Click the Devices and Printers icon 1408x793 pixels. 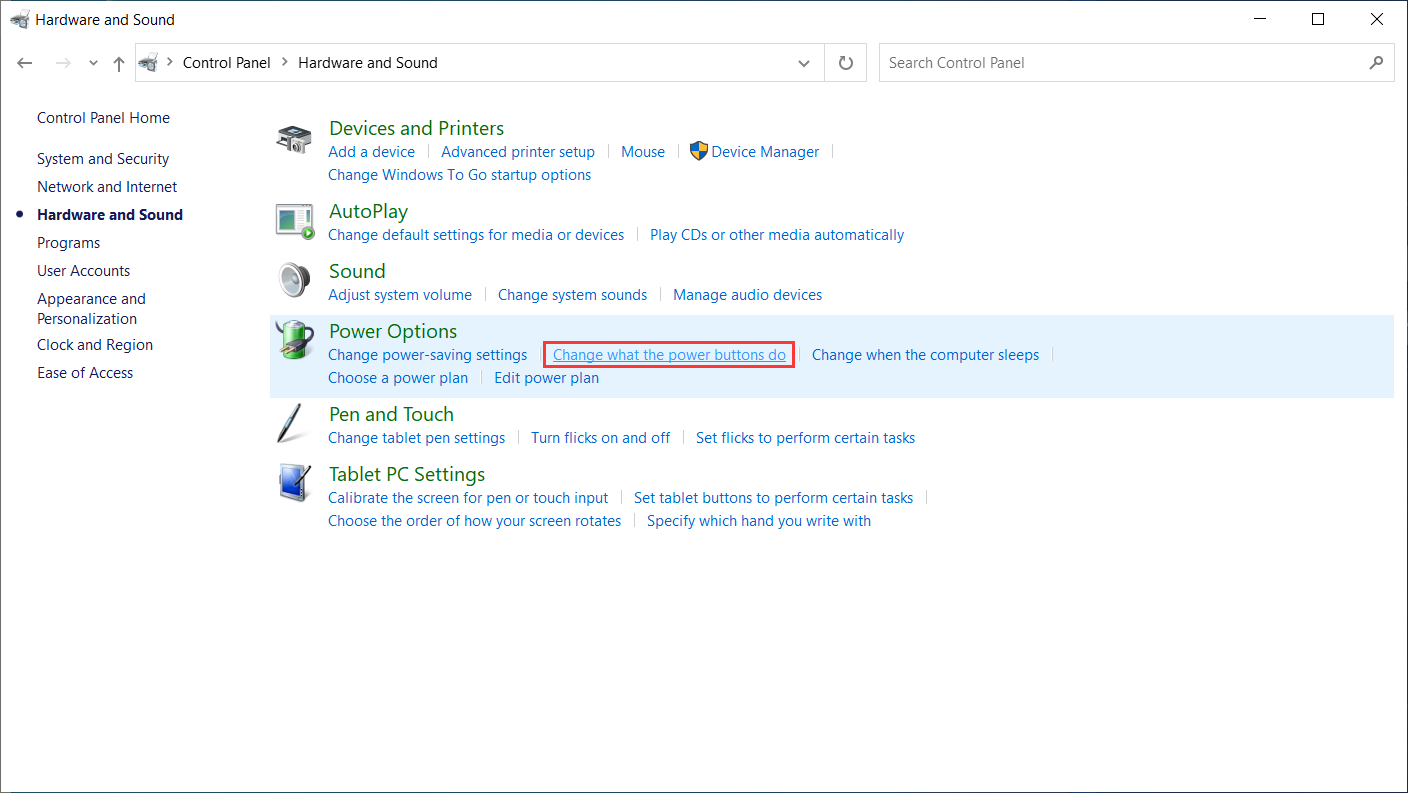(294, 140)
